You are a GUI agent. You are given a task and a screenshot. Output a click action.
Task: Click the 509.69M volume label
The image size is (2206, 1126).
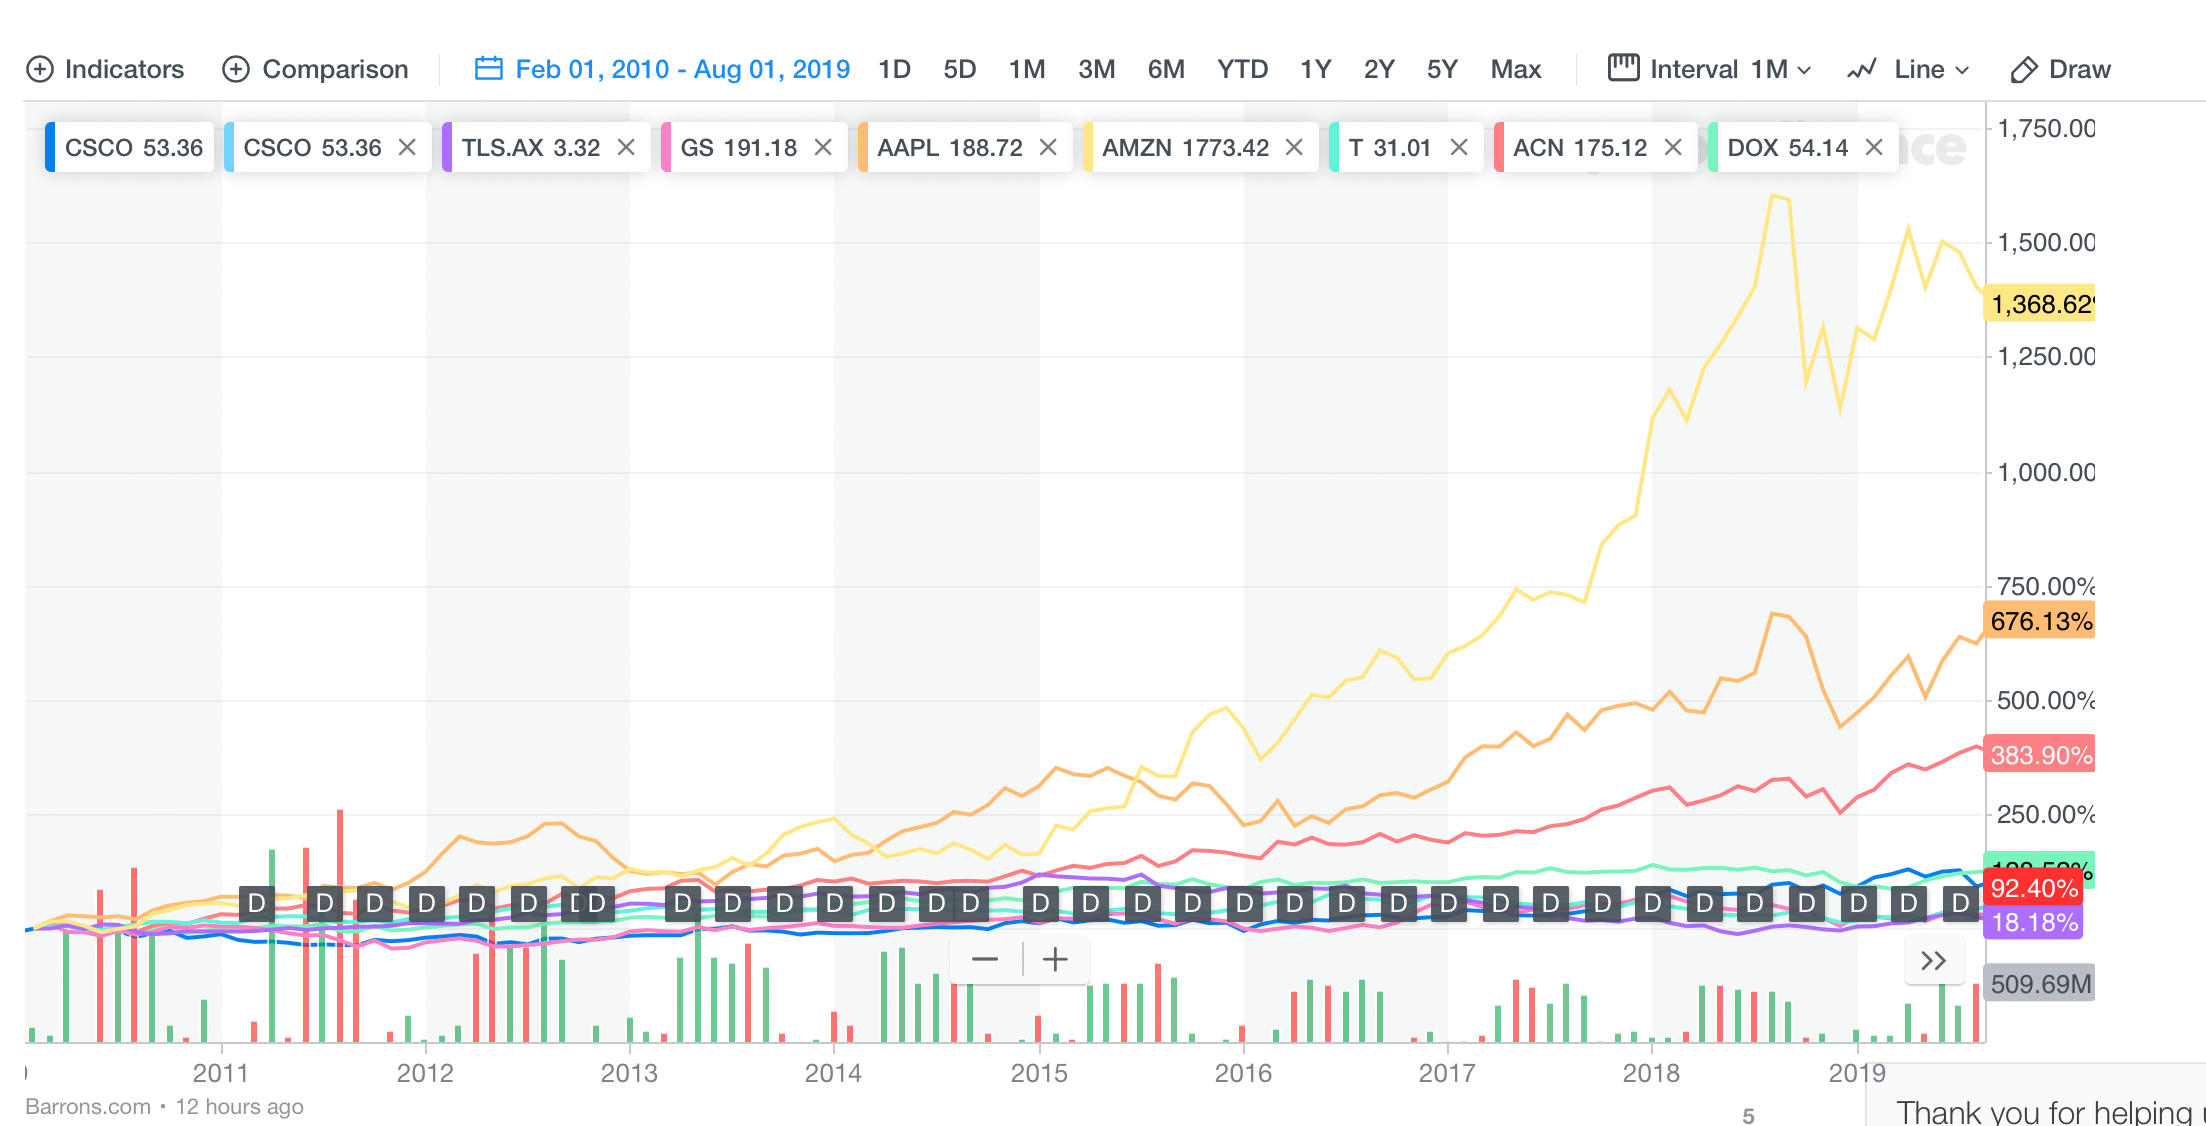2040,984
